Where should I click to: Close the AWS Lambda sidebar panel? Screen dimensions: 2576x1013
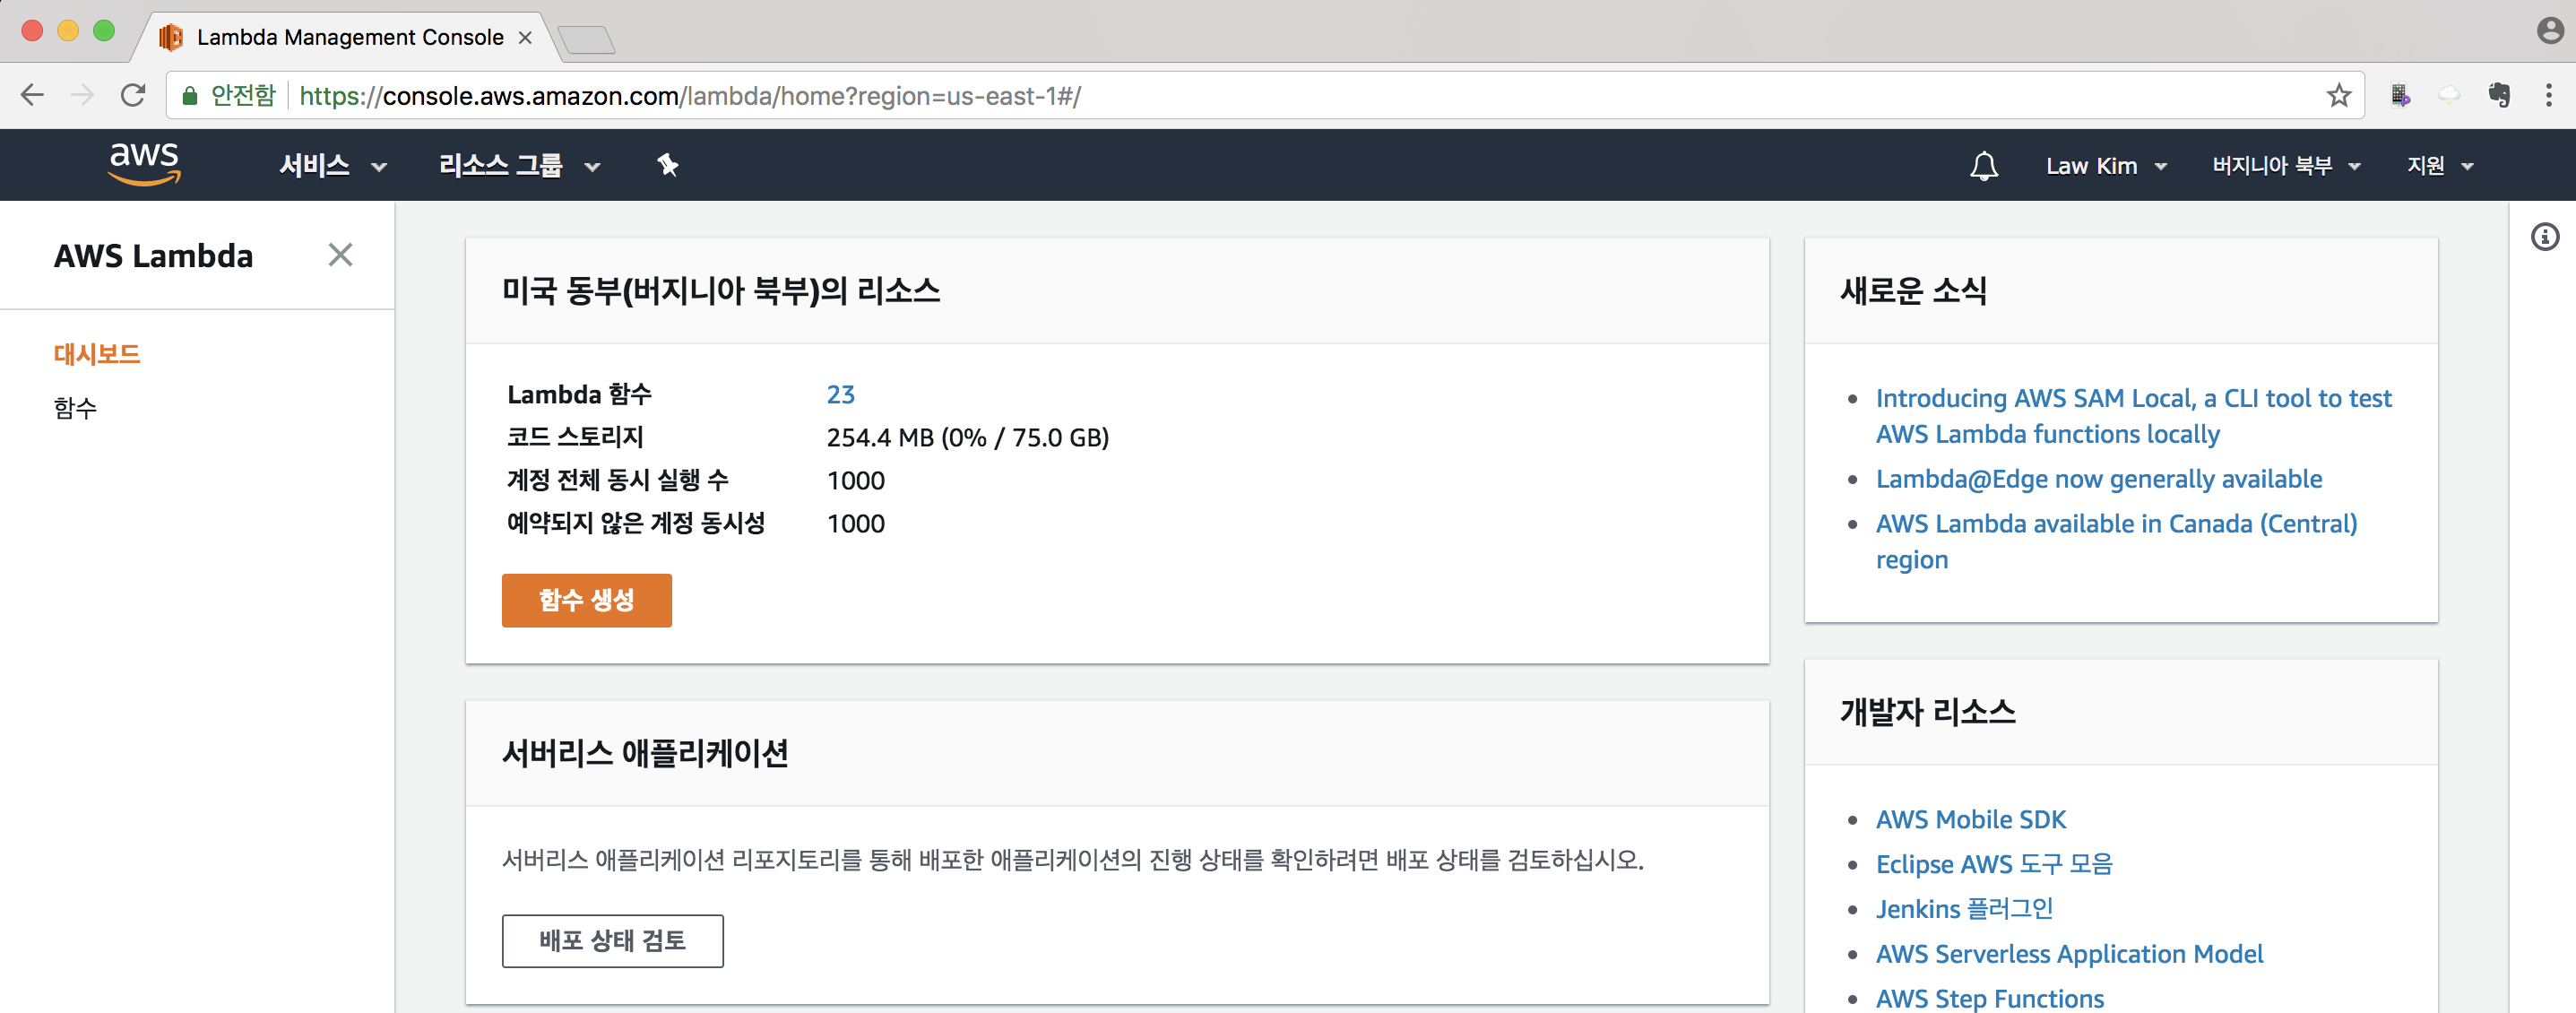(x=340, y=255)
